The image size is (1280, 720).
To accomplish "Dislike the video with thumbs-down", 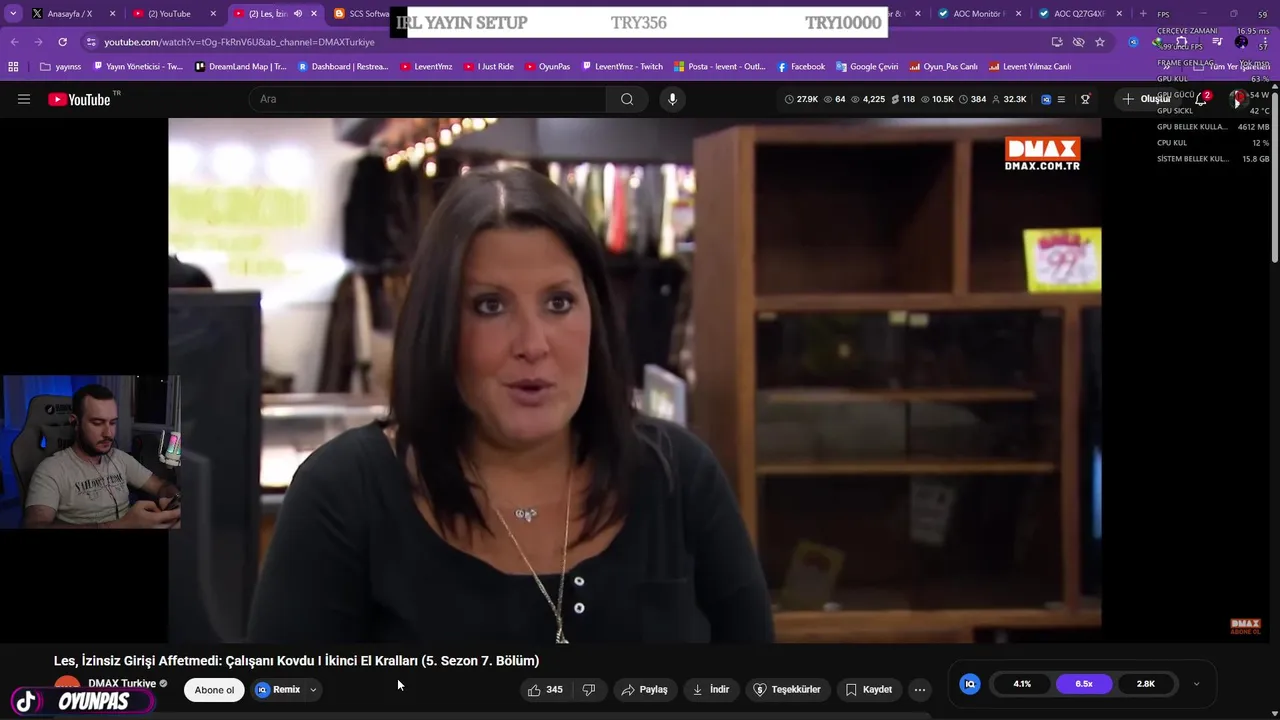I will point(589,690).
